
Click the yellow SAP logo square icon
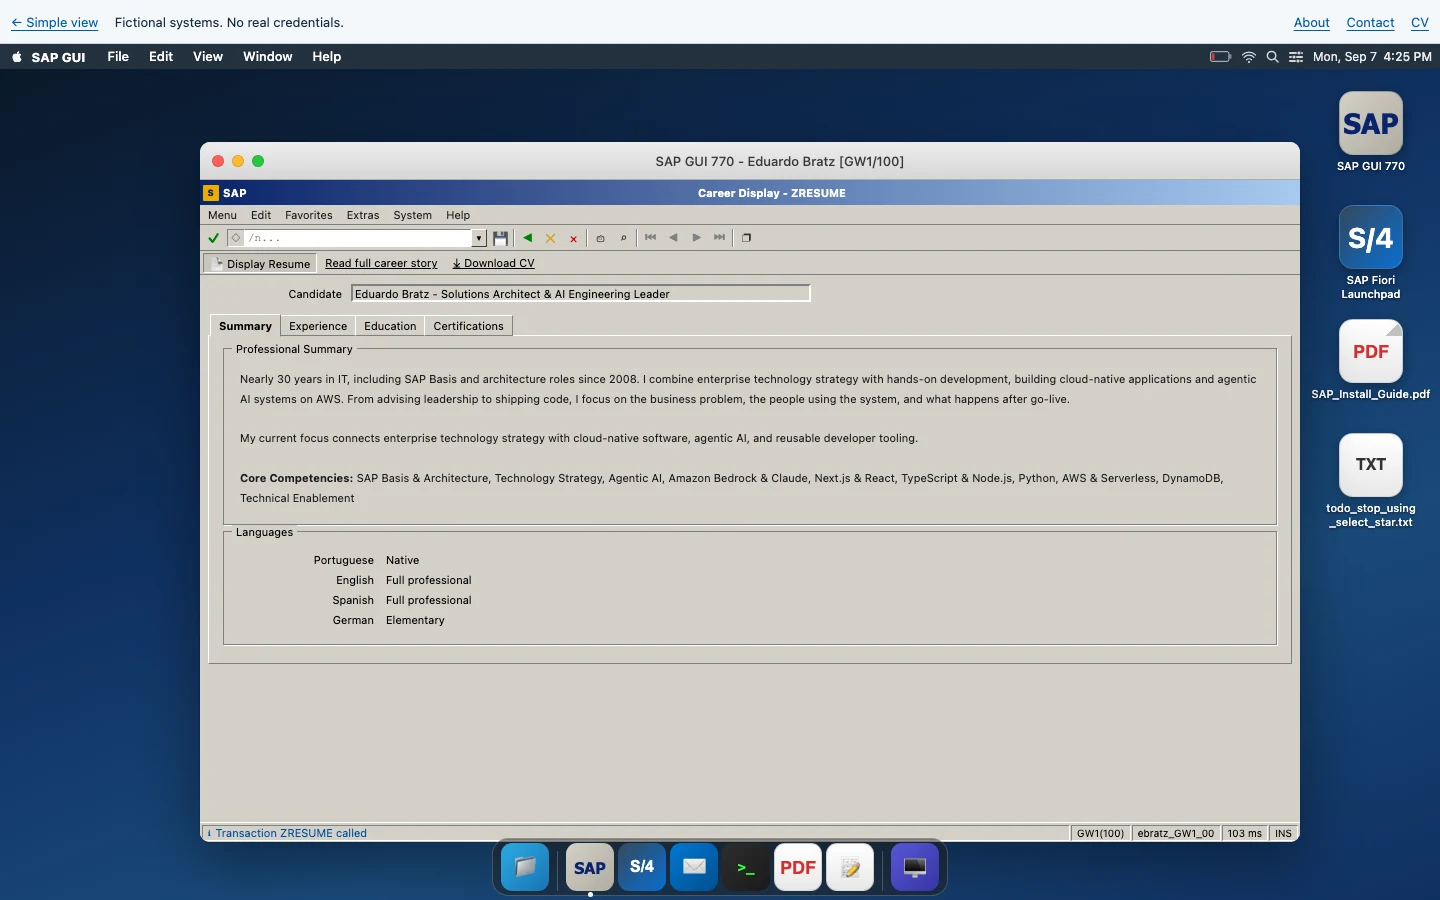(x=210, y=193)
